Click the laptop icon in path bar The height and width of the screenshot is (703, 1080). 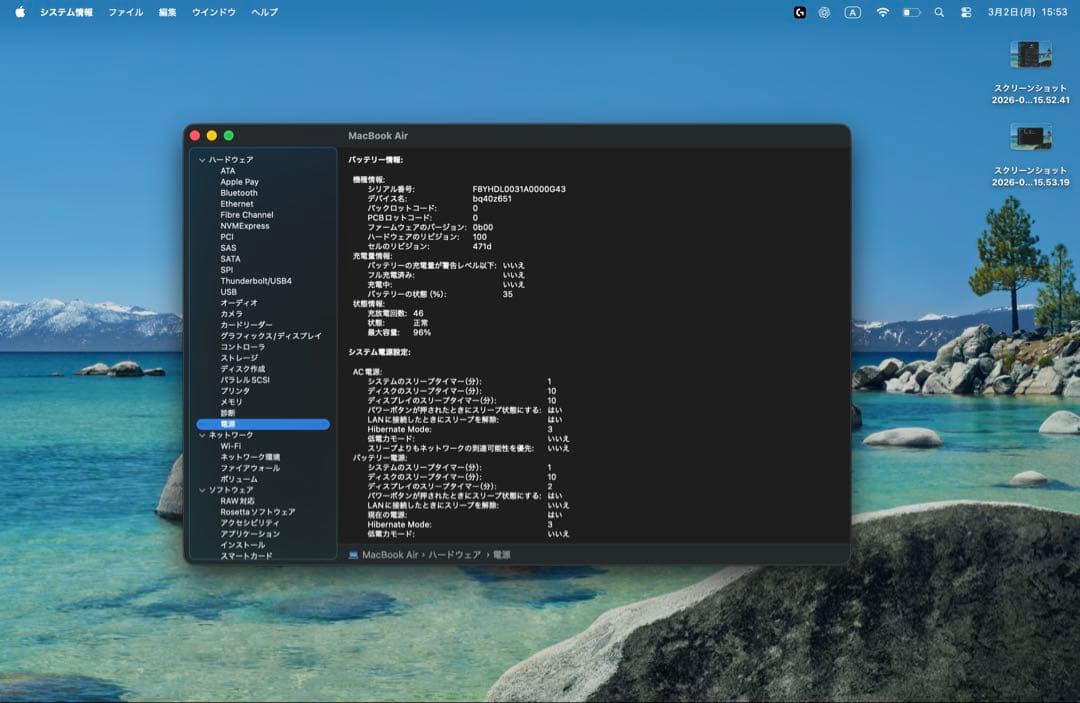[353, 555]
